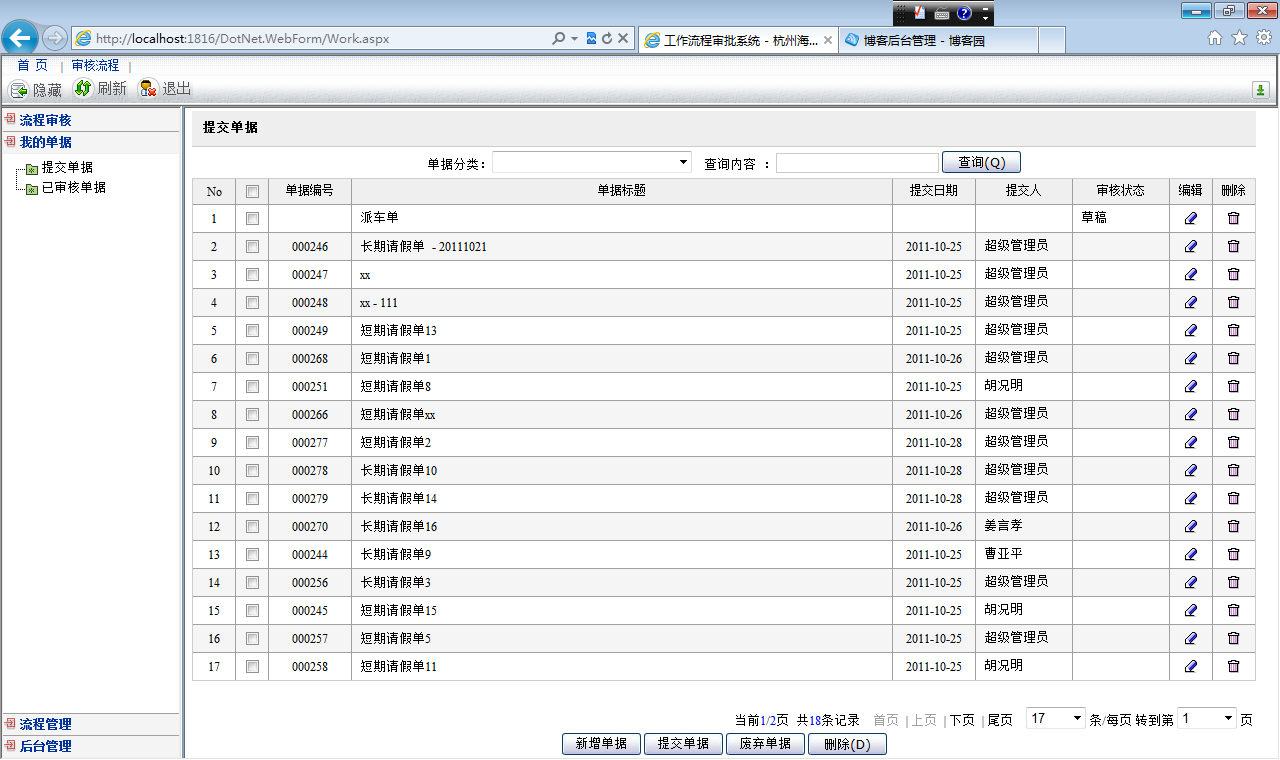Toggle the select-all checkbox in table header
The image size is (1280, 760).
point(252,191)
